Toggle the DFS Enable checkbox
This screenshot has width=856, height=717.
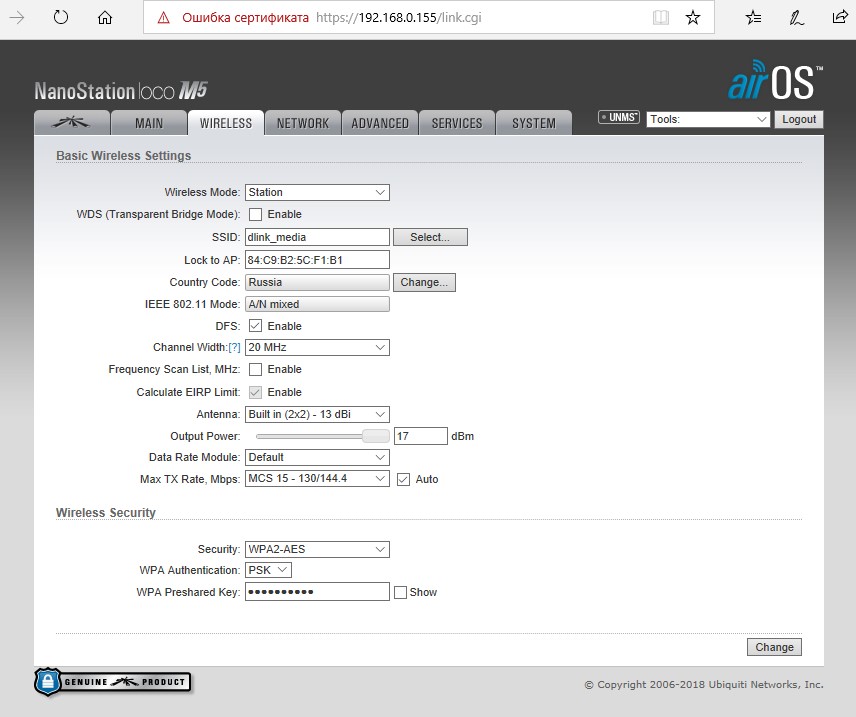tap(255, 326)
